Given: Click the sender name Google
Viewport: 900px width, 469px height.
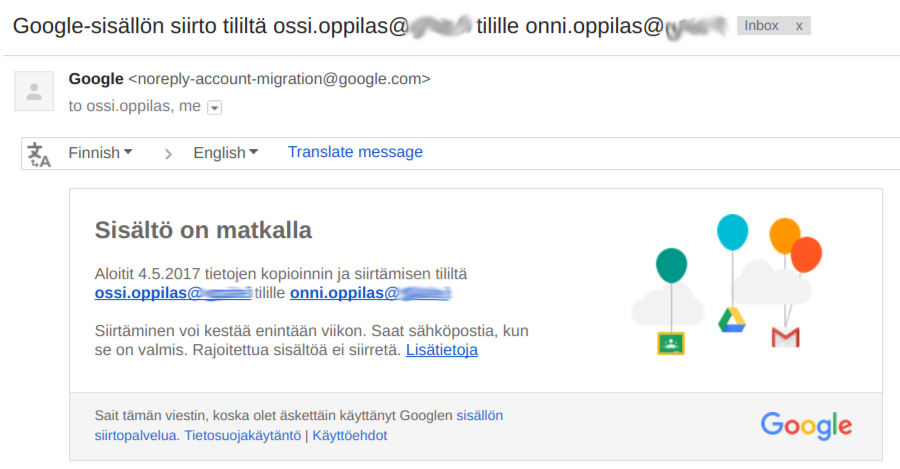Looking at the screenshot, I should coord(96,79).
